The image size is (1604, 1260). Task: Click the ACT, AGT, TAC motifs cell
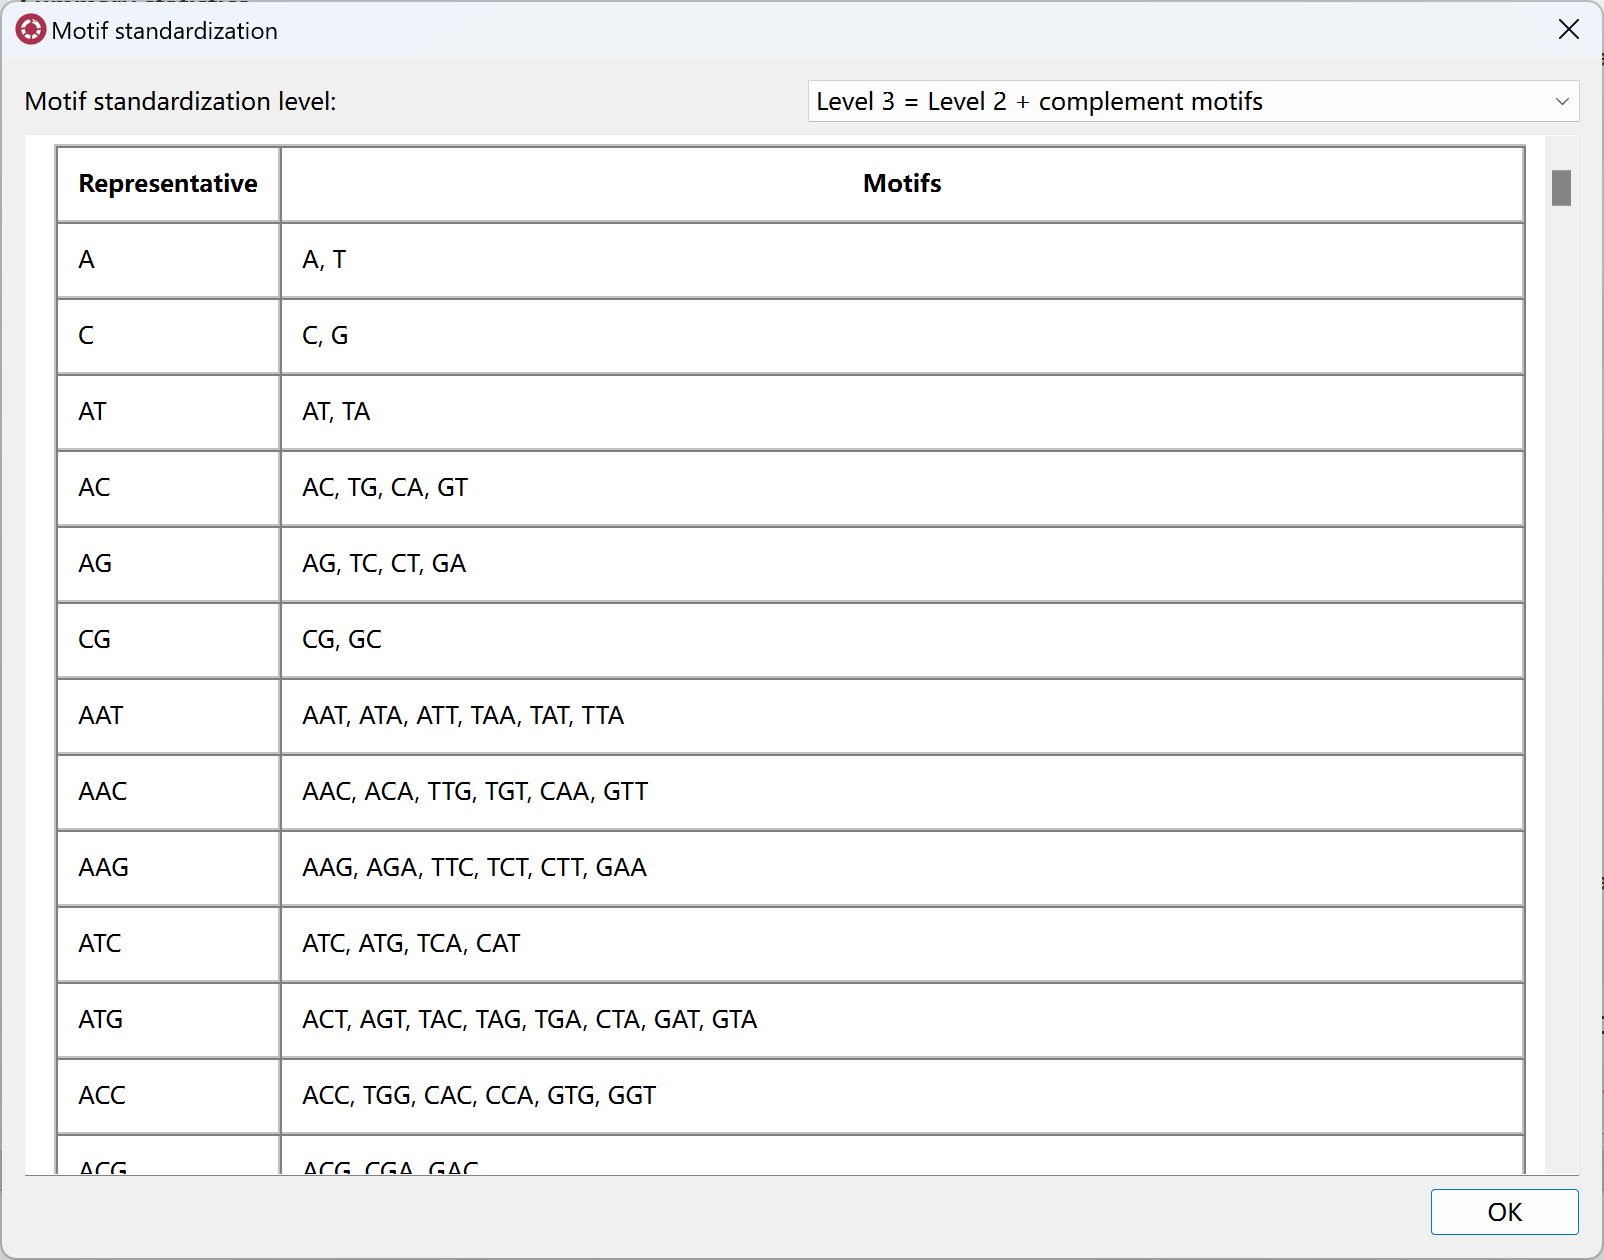902,1020
